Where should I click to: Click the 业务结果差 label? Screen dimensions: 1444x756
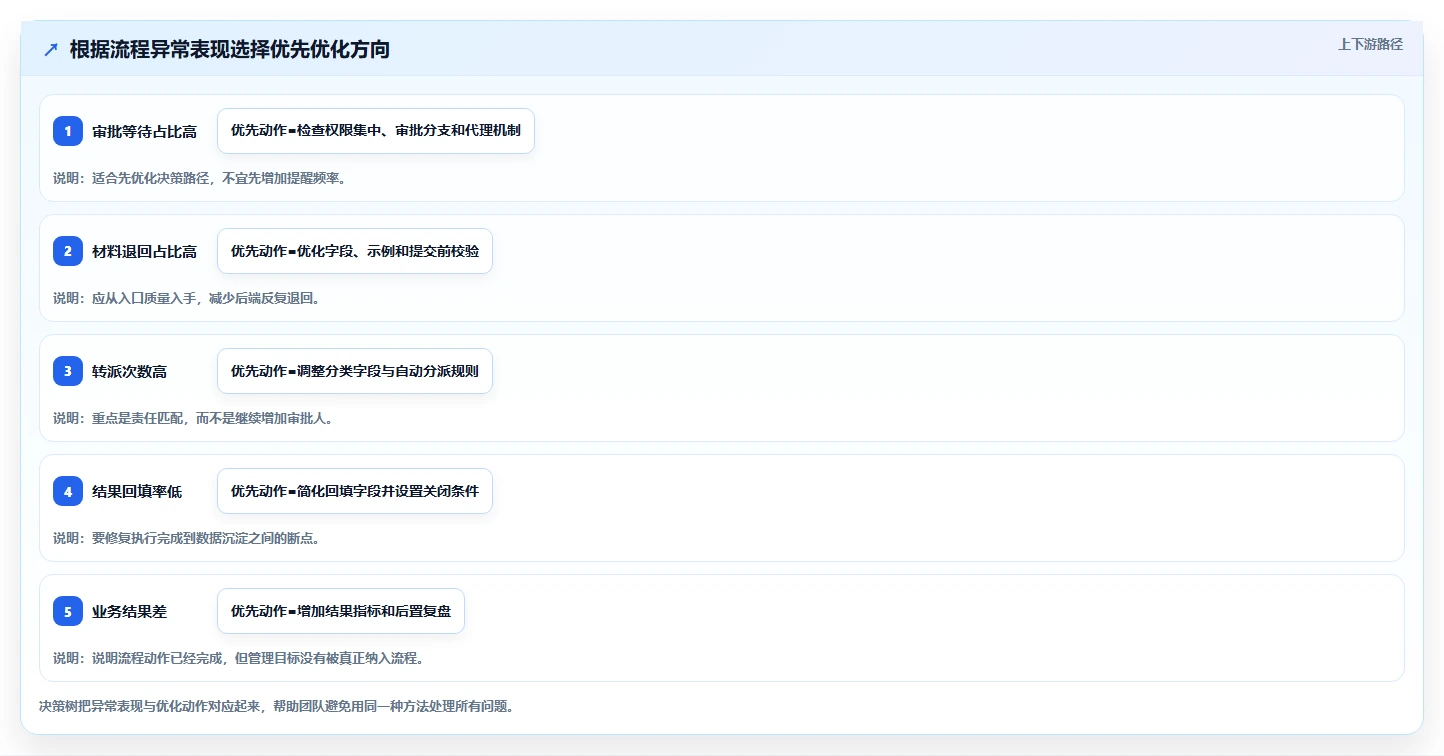[129, 611]
